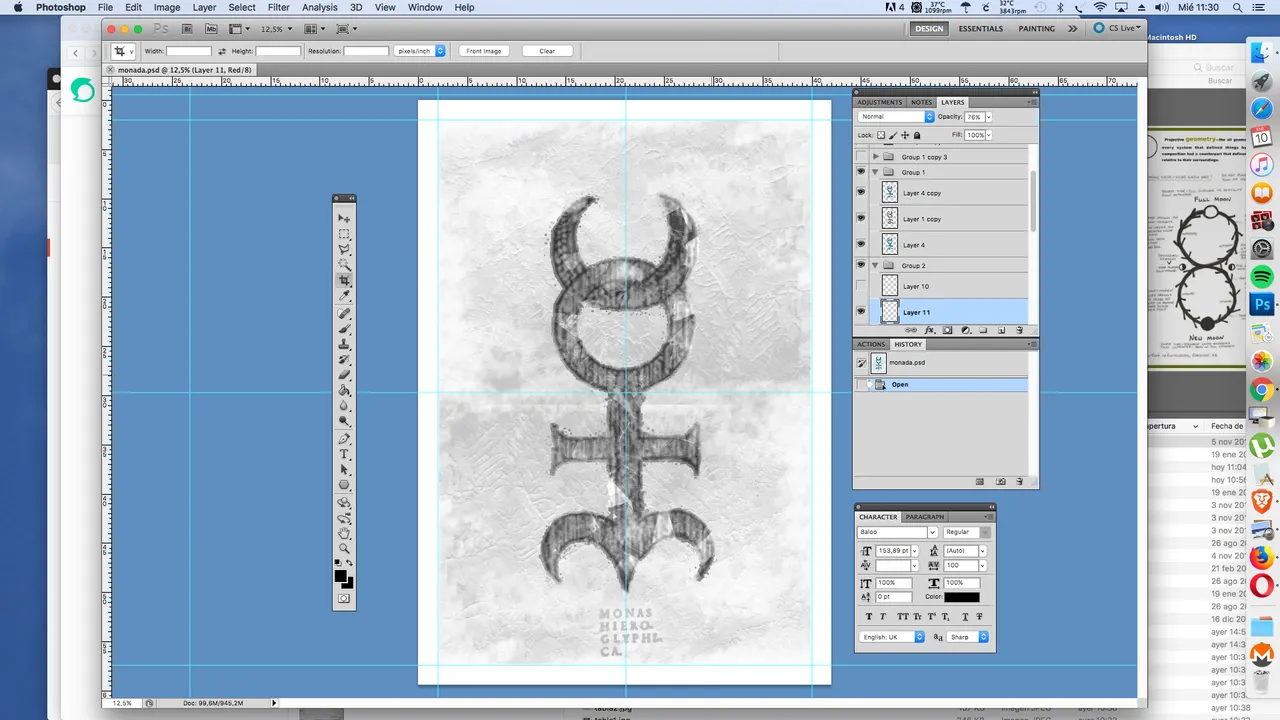This screenshot has width=1280, height=720.
Task: Switch to Paragraph tab
Action: pyautogui.click(x=925, y=517)
